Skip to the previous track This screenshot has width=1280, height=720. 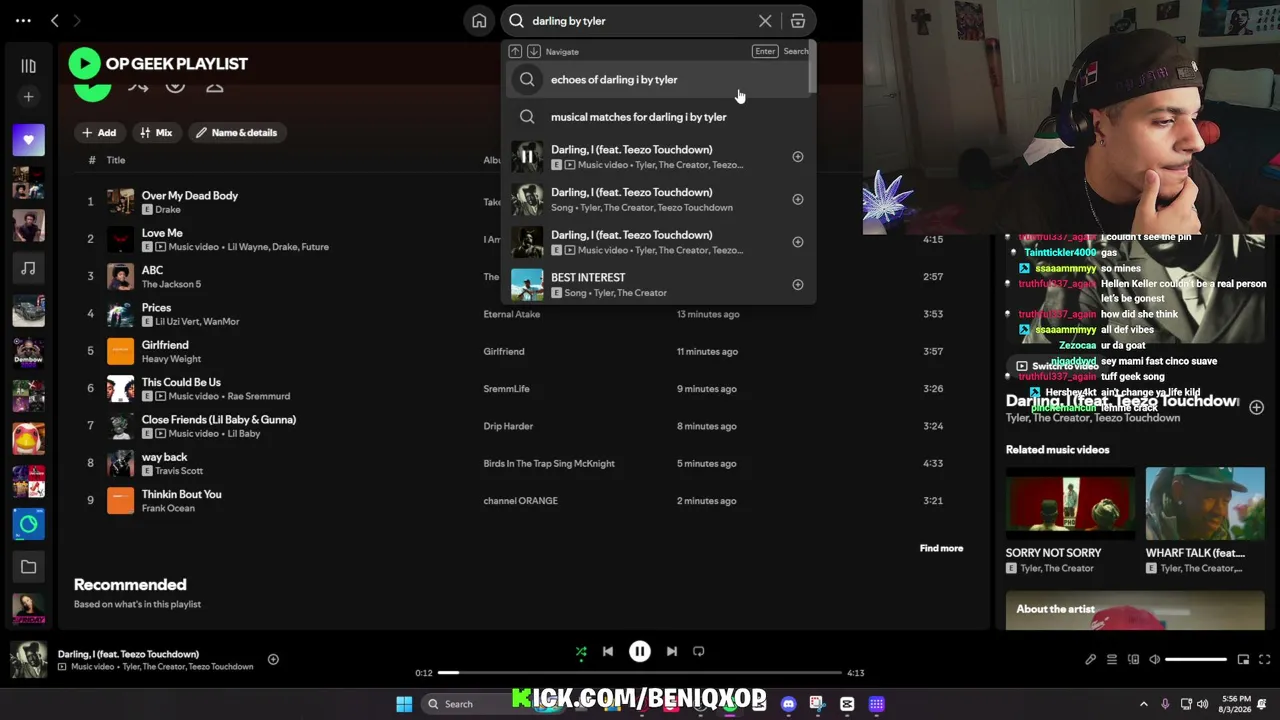click(608, 652)
